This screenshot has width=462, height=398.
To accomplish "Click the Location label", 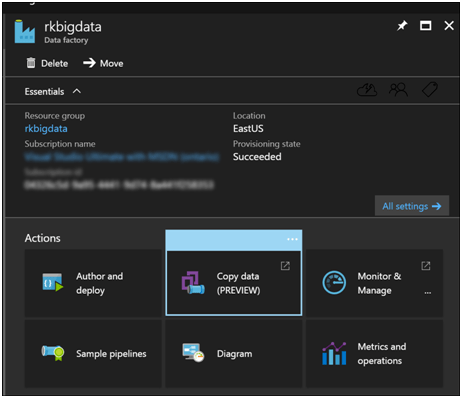I will [x=249, y=116].
